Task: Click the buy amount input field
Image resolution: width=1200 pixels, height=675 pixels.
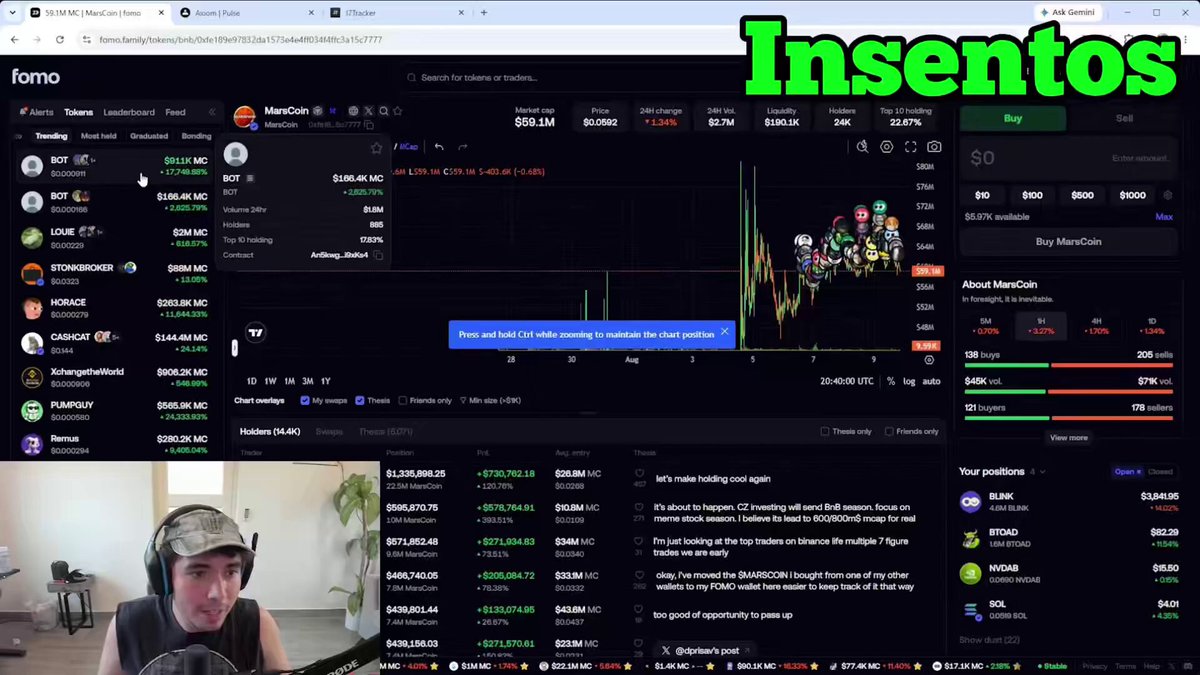Action: [1068, 158]
